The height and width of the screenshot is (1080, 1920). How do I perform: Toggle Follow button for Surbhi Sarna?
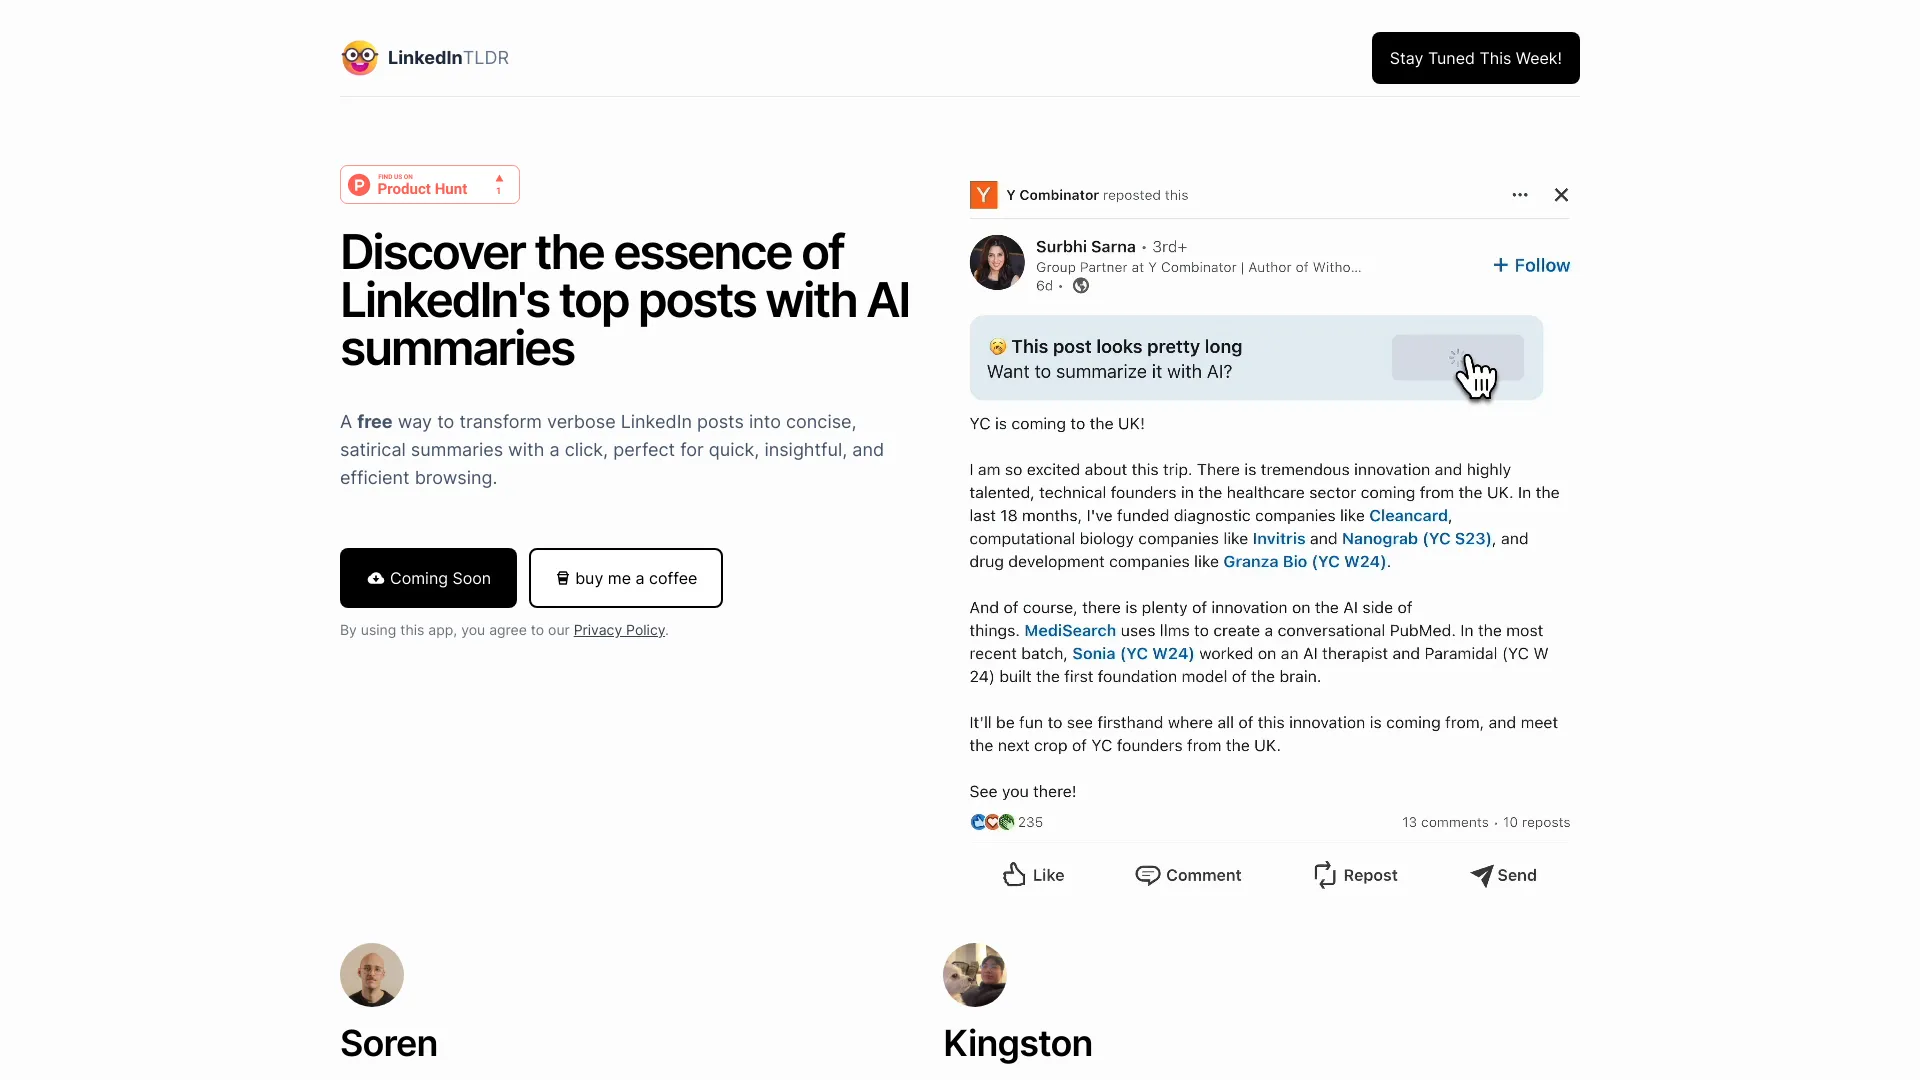1530,265
